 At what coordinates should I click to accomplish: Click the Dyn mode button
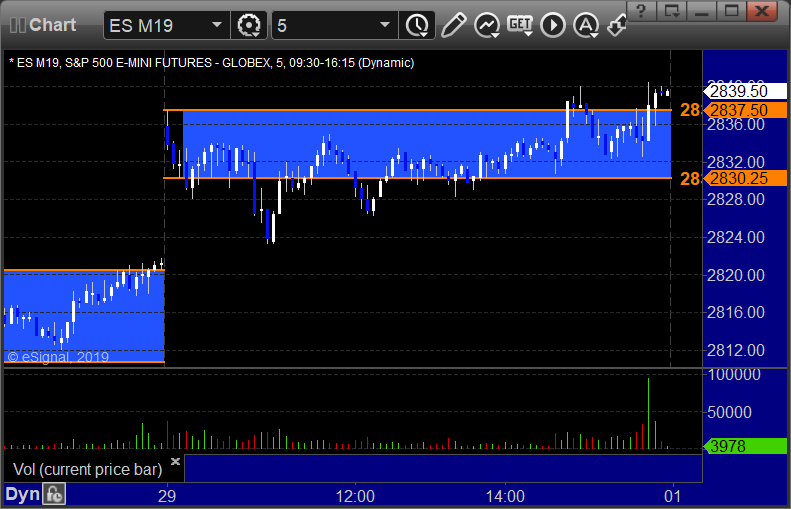pyautogui.click(x=22, y=494)
